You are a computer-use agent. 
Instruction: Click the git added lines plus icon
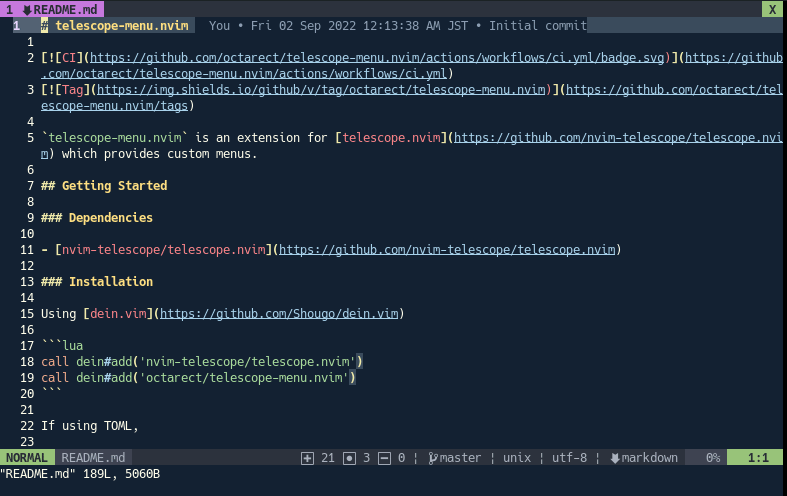pyautogui.click(x=307, y=458)
